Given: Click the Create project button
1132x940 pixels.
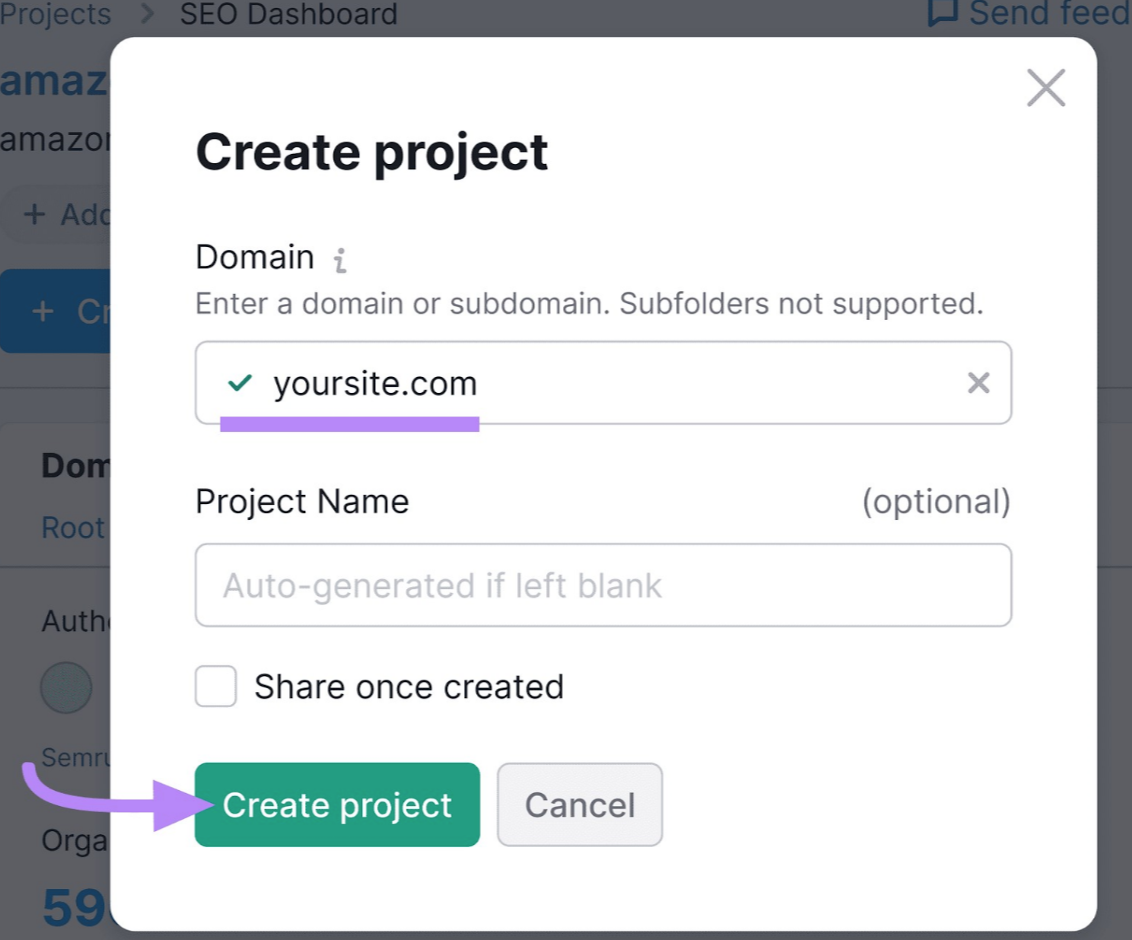Looking at the screenshot, I should 337,804.
